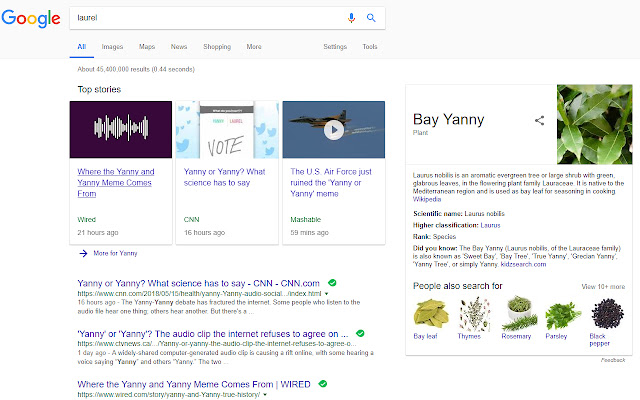Open the WIRED search result title

[194, 384]
